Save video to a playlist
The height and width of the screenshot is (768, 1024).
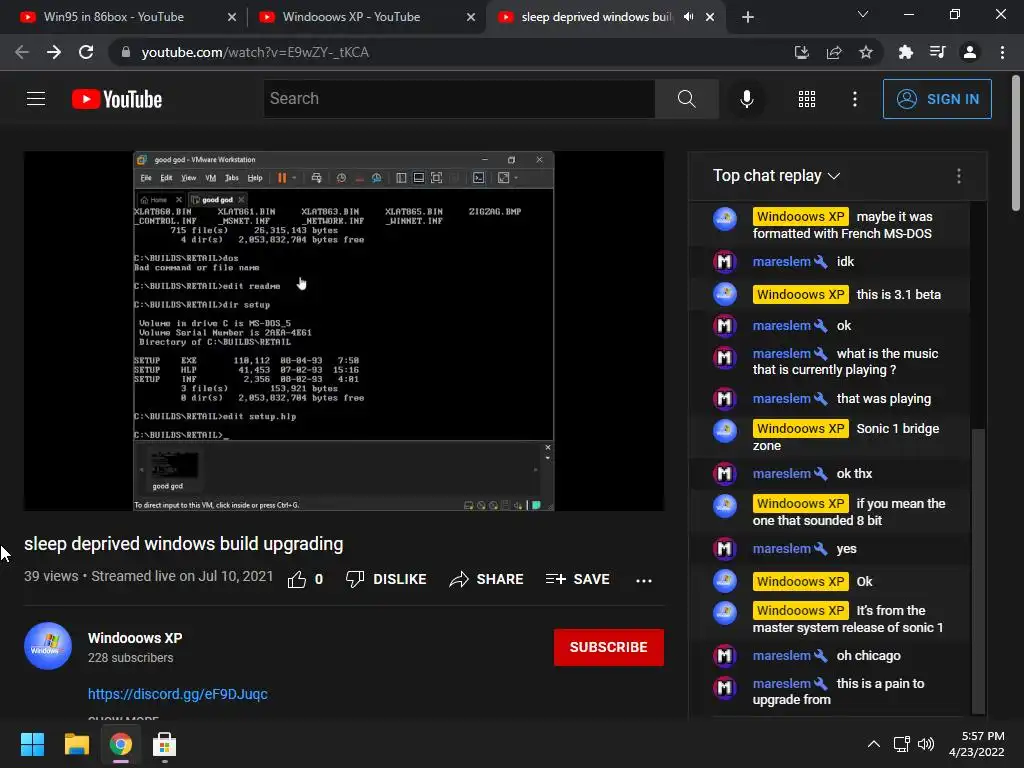[577, 579]
